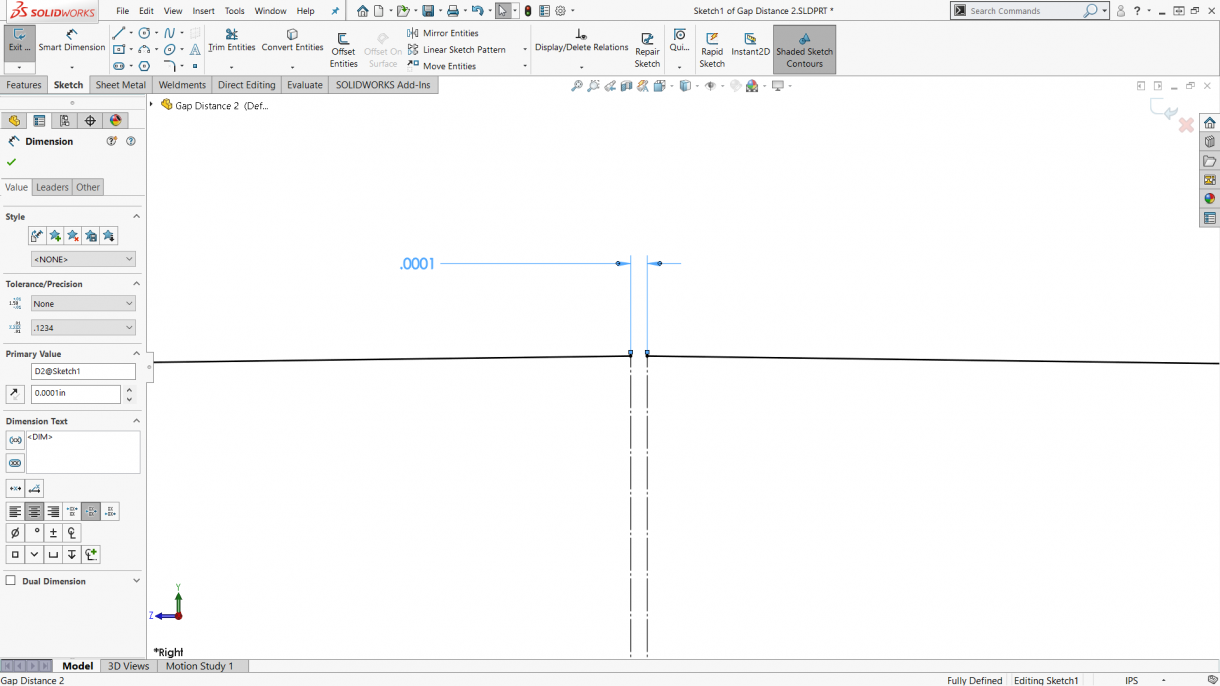1220x686 pixels.
Task: Open the unit precision .1234 dropdown
Action: click(83, 327)
